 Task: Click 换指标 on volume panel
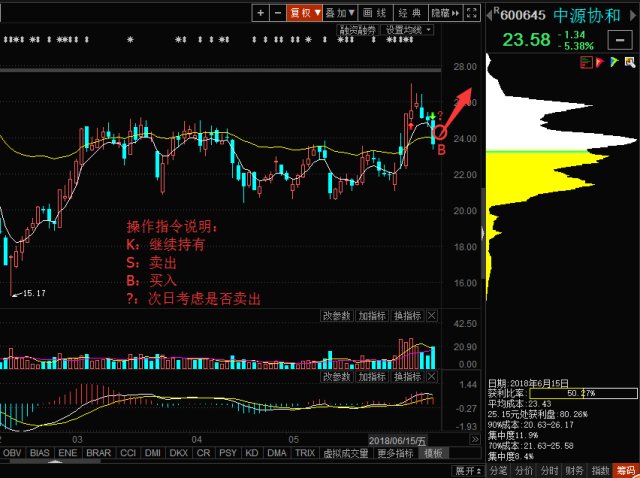coord(407,316)
